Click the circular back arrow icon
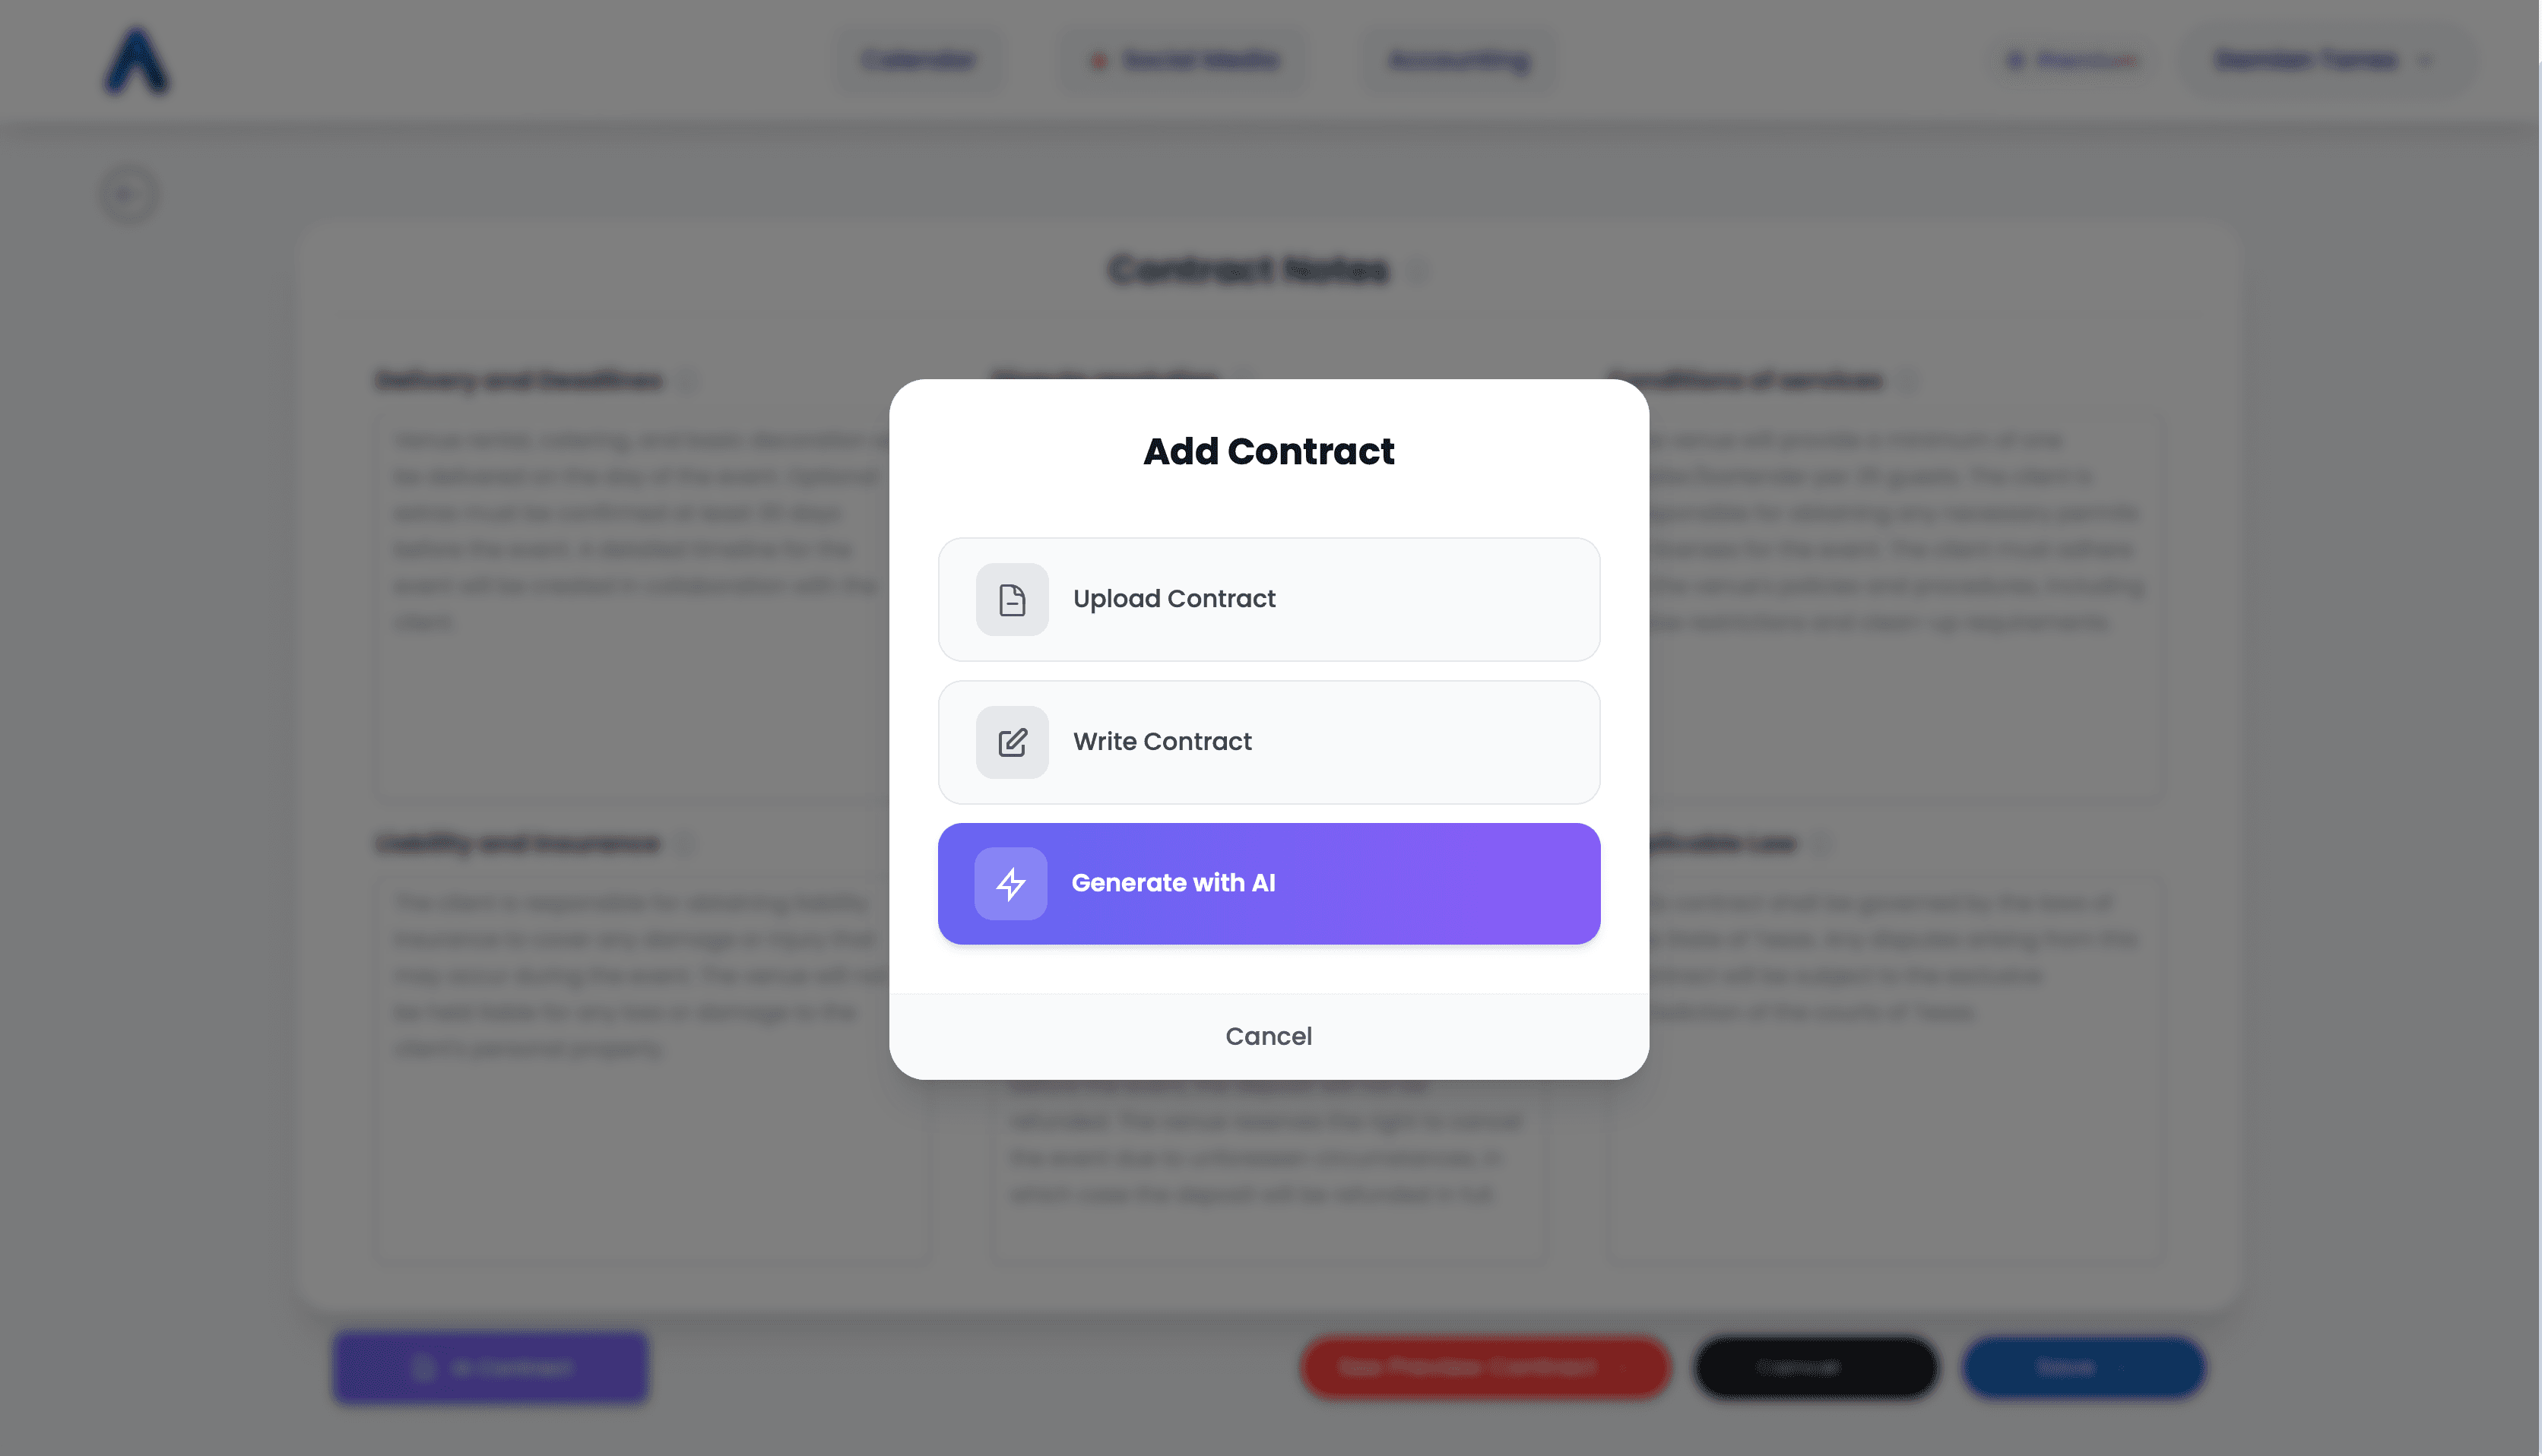The image size is (2542, 1456). 128,194
